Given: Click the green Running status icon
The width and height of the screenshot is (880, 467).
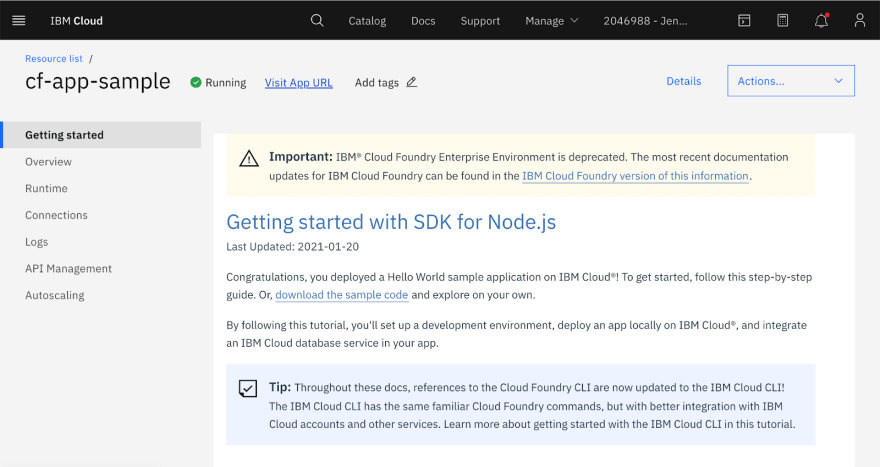Looking at the screenshot, I should (x=195, y=83).
